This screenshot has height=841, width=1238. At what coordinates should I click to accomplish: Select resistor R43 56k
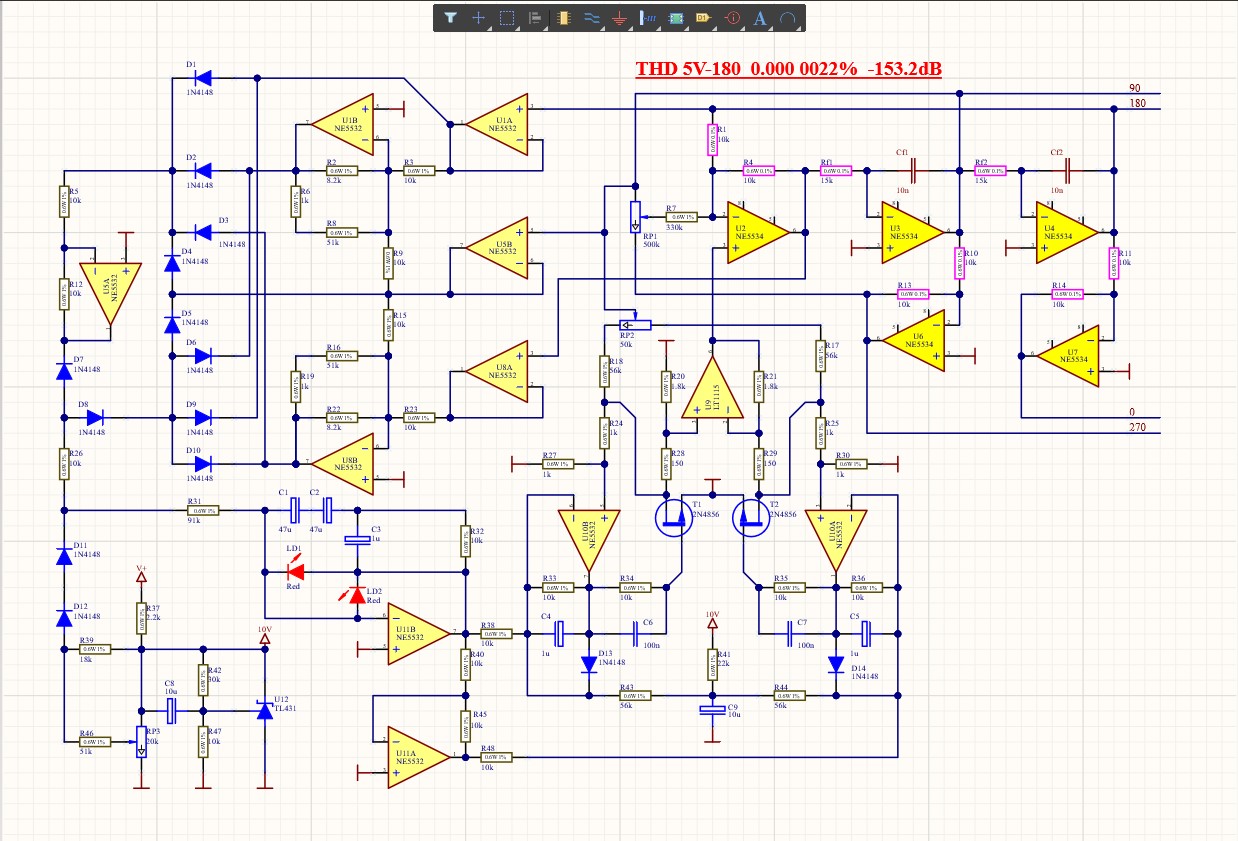635,695
